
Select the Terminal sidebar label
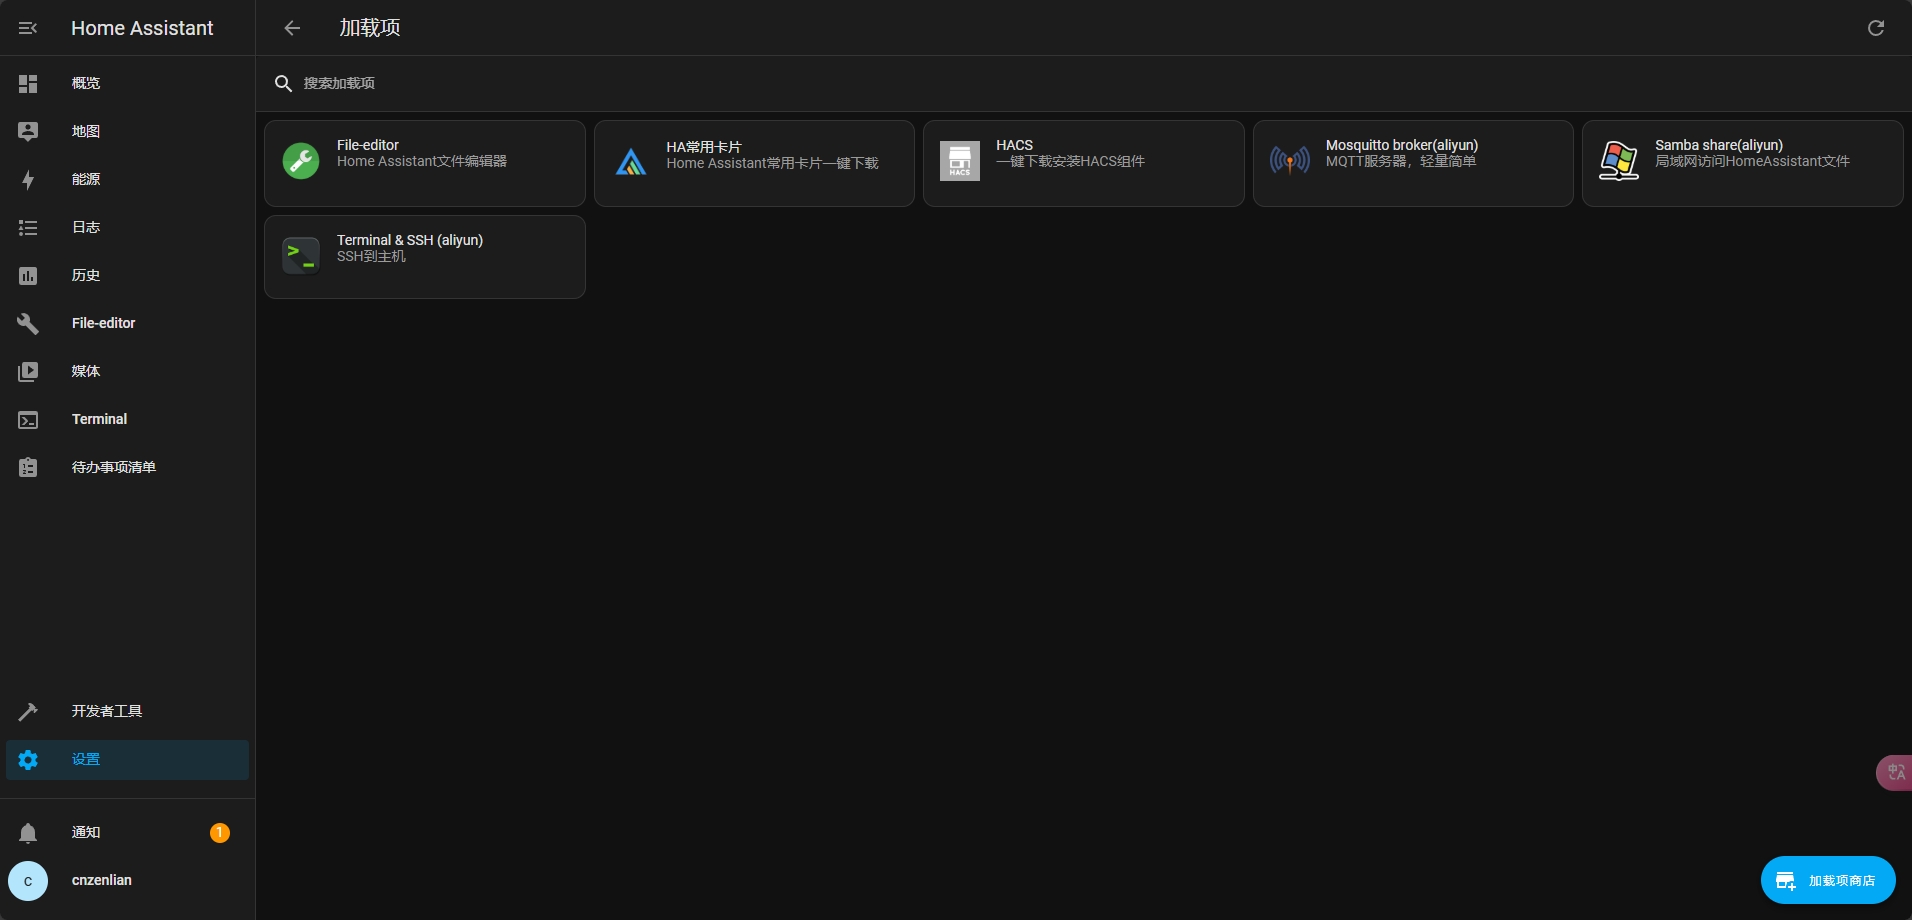tap(99, 419)
